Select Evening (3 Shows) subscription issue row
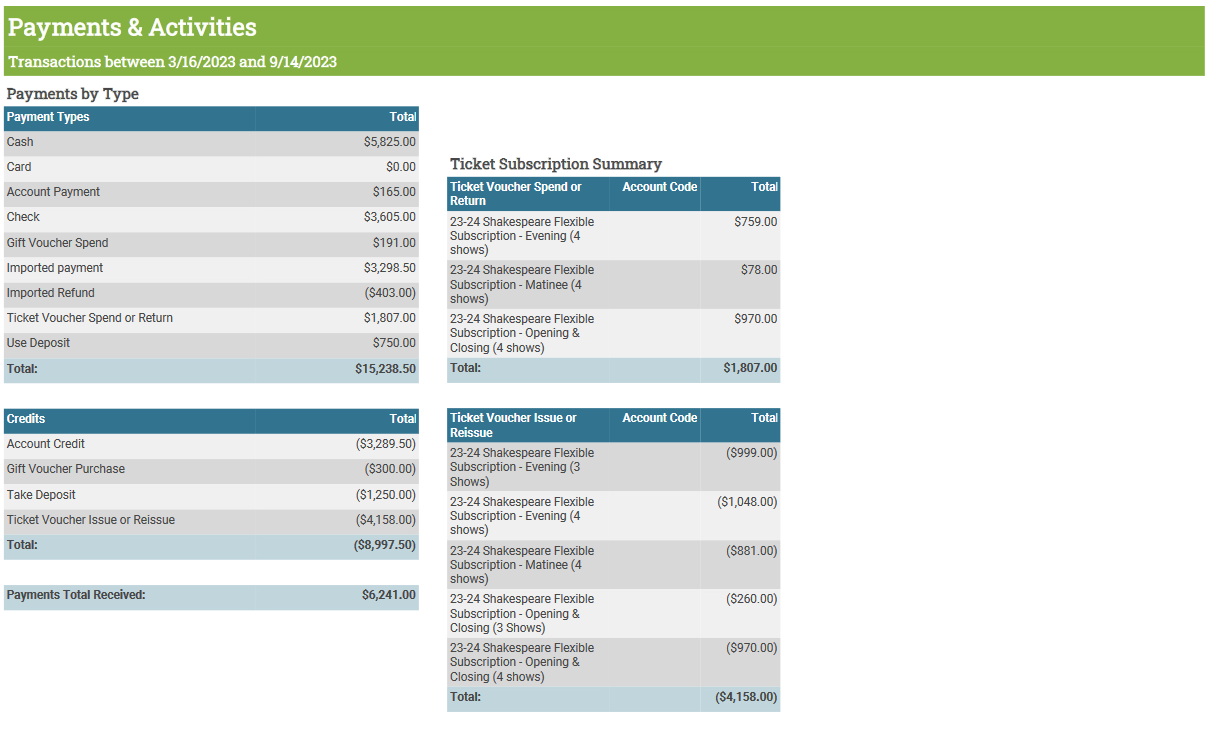 614,467
